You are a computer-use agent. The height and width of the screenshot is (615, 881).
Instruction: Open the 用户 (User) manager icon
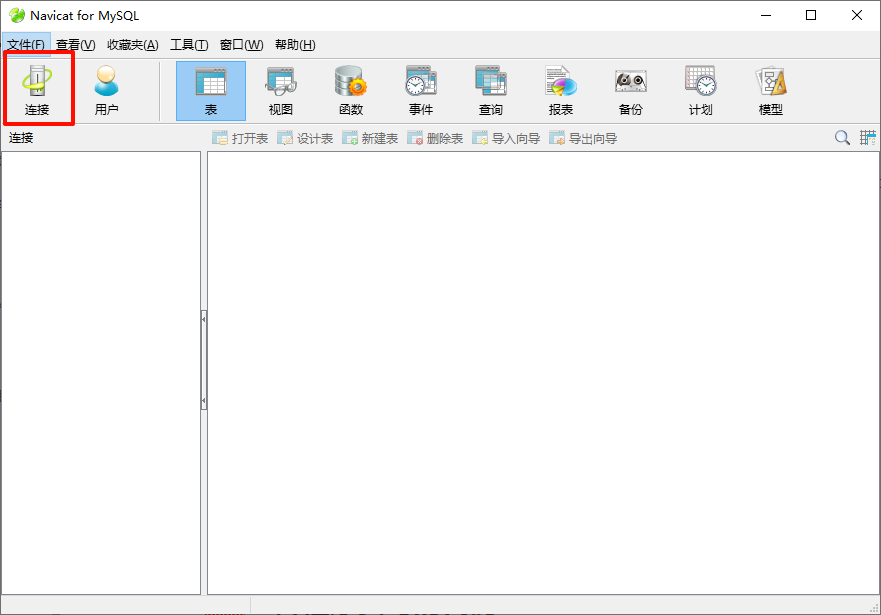click(106, 90)
